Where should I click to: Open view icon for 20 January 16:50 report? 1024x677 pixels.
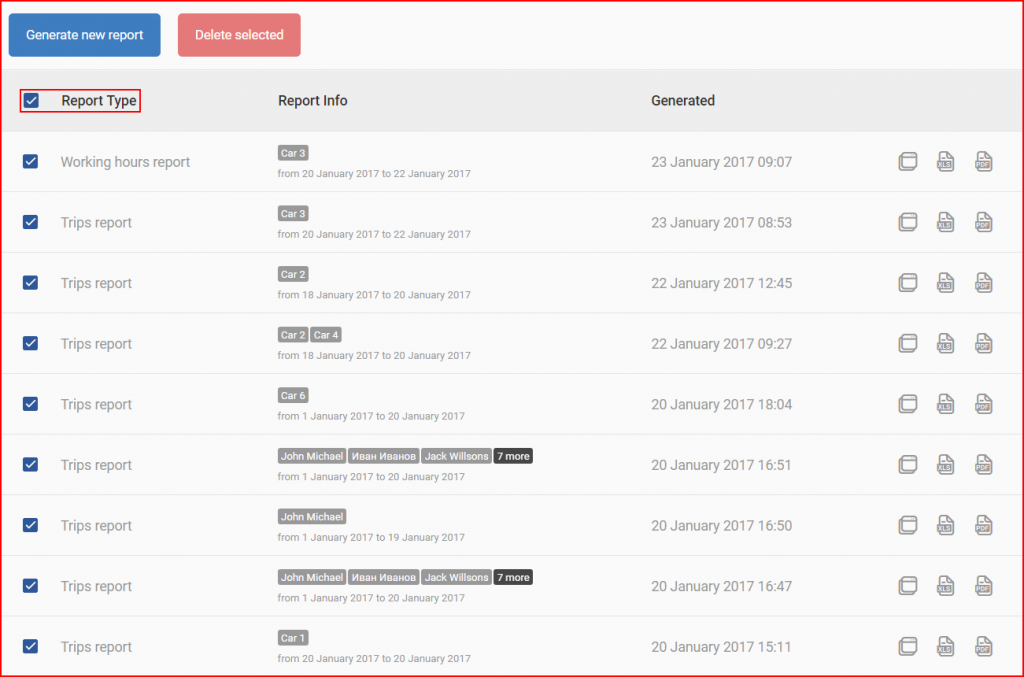pos(908,526)
